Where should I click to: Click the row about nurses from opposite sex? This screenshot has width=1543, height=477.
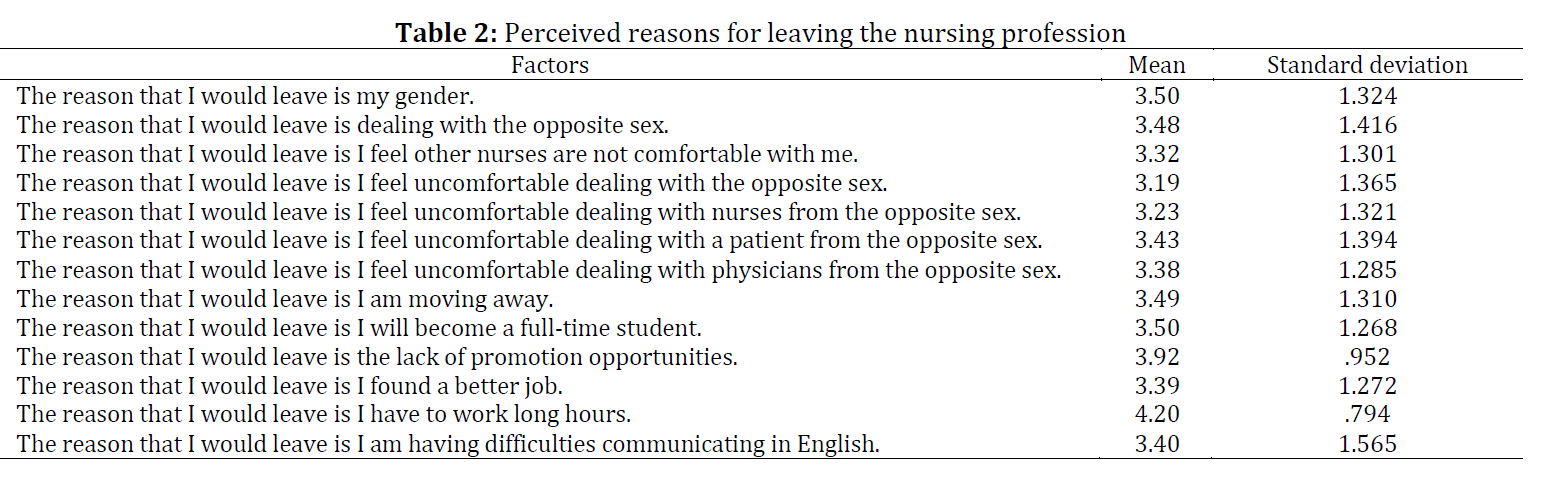(x=770, y=212)
